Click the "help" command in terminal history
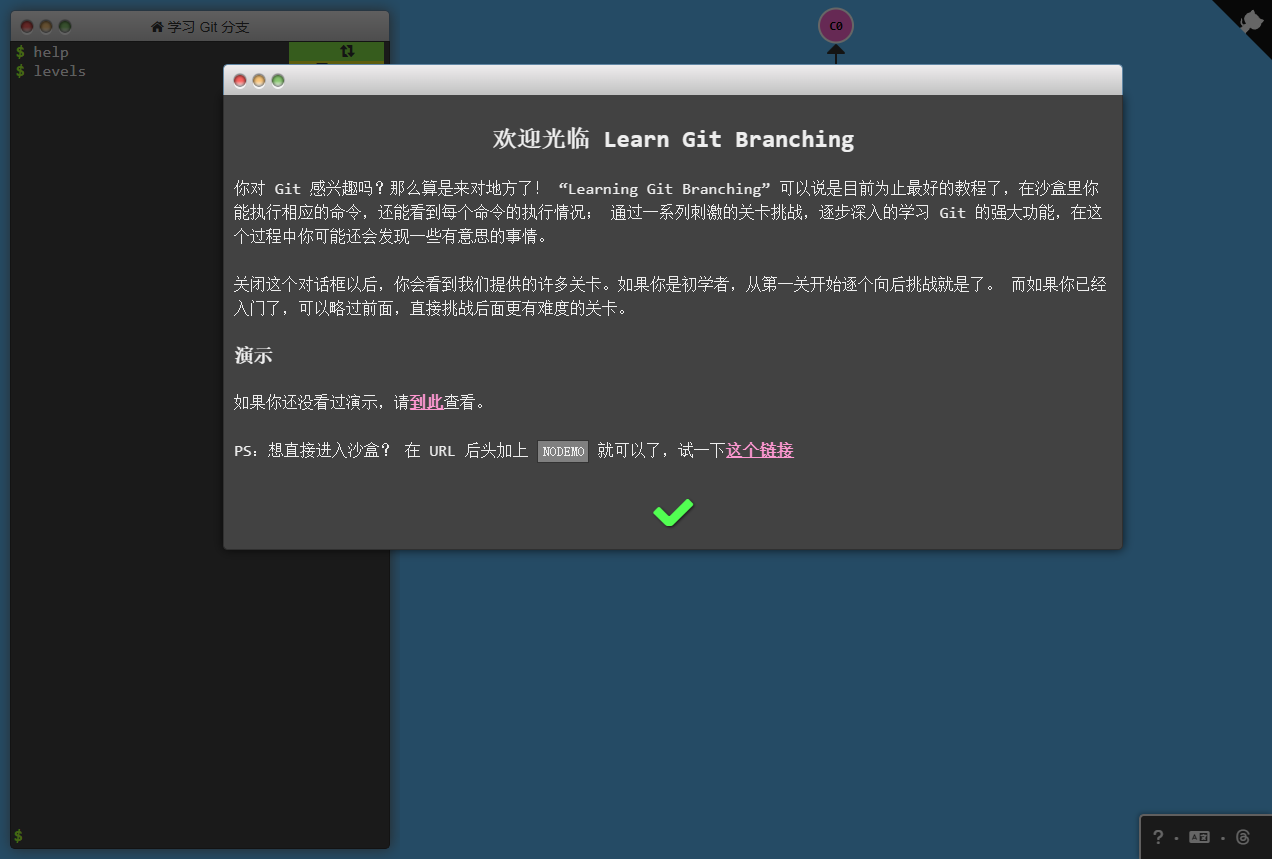The height and width of the screenshot is (859, 1272). click(51, 52)
